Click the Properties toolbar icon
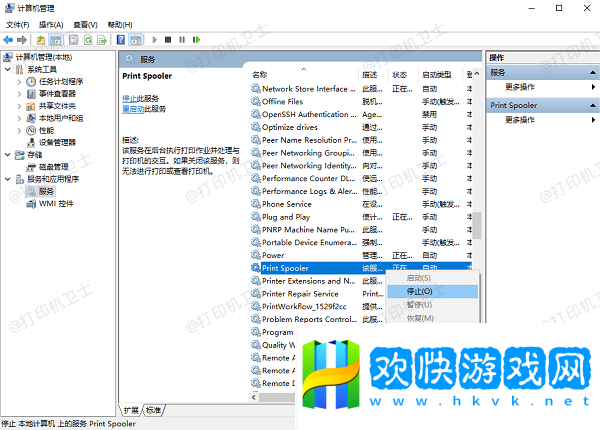 pyautogui.click(x=73, y=40)
